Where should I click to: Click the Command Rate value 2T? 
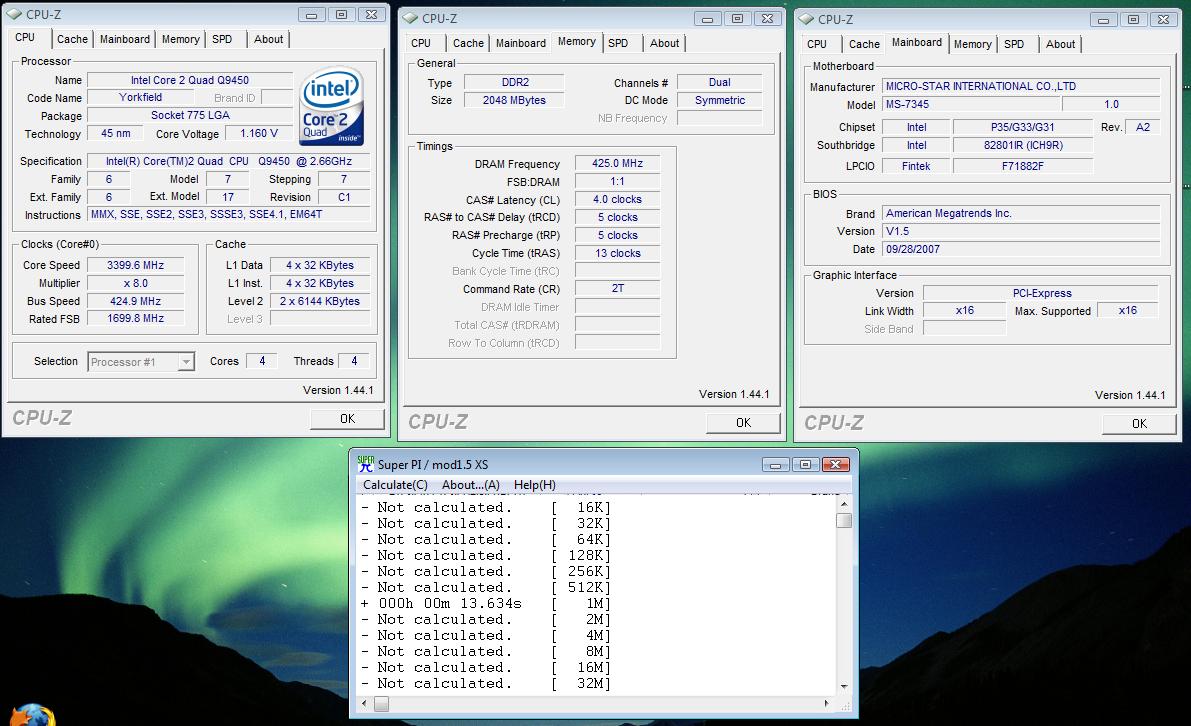point(618,289)
